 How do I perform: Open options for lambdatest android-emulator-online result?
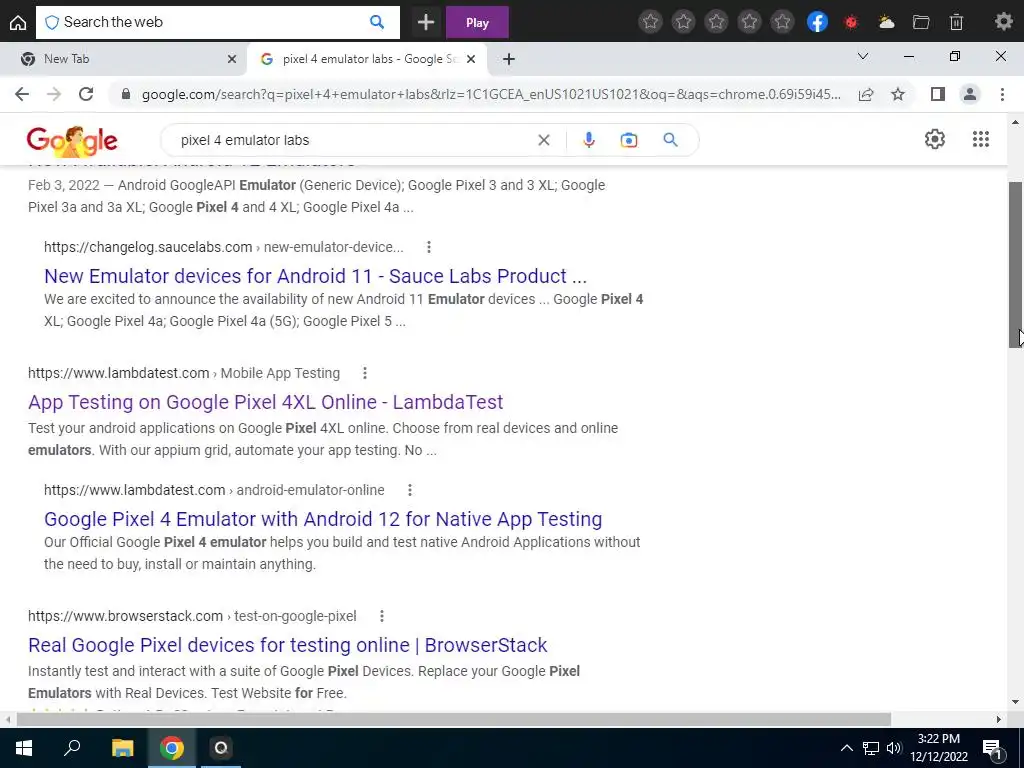point(409,490)
